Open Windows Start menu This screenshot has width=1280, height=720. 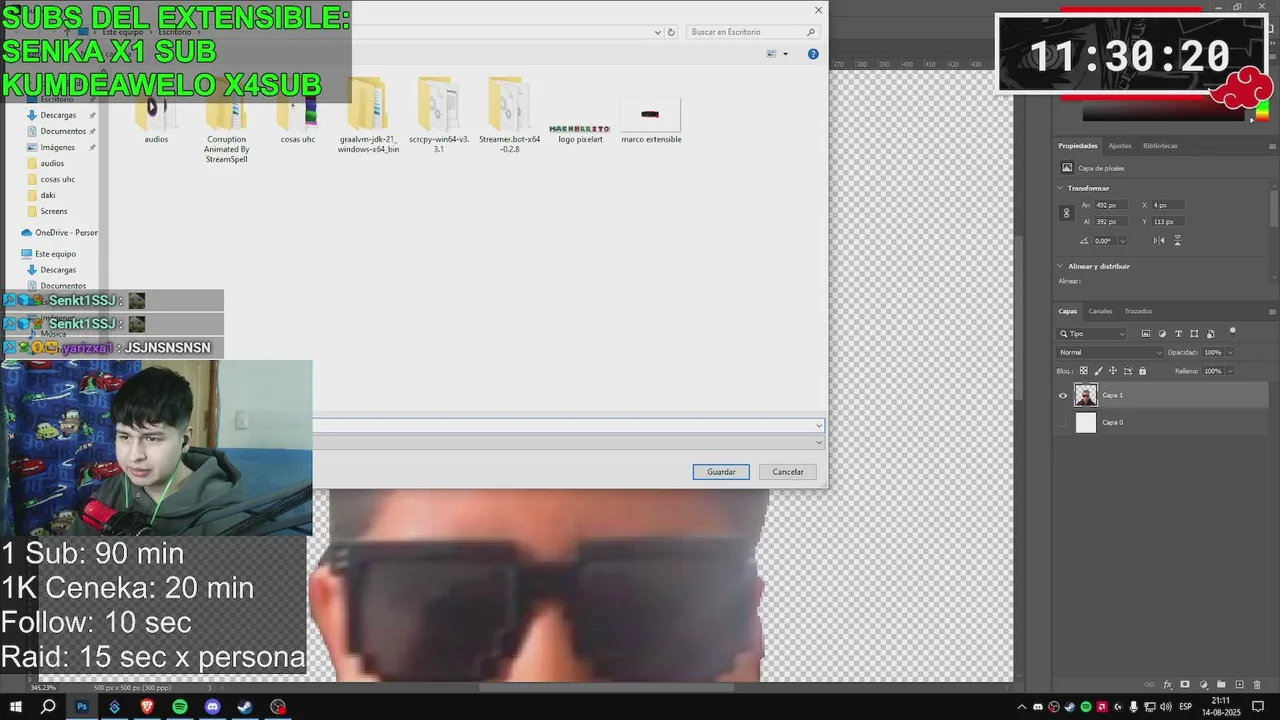point(16,707)
